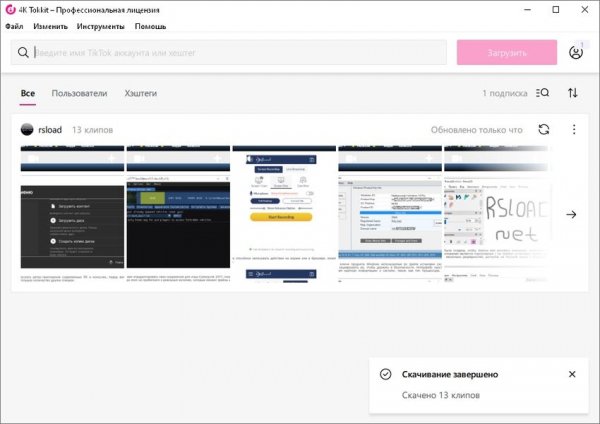Click the '1 подписка' text
The height and width of the screenshot is (424, 600).
pos(505,93)
